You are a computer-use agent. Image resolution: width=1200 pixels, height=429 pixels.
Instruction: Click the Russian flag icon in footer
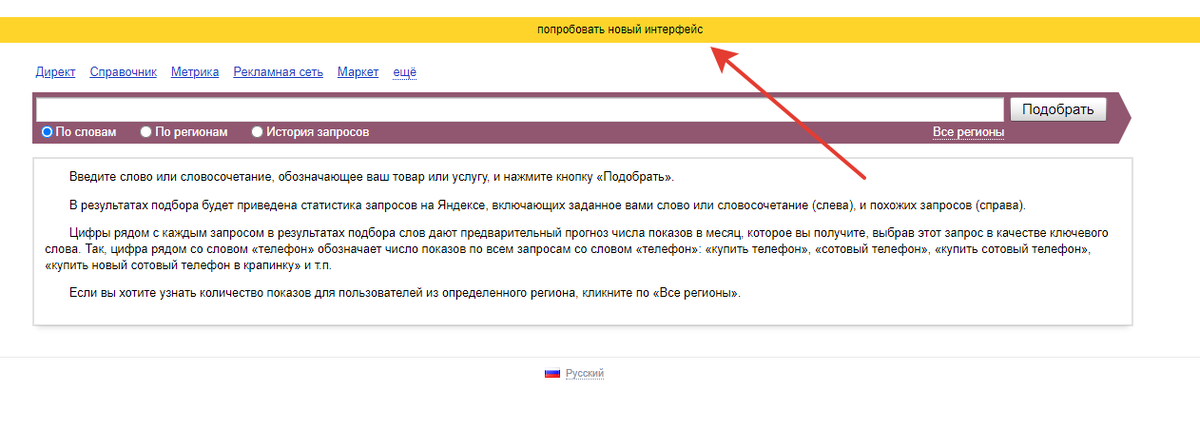tap(552, 373)
